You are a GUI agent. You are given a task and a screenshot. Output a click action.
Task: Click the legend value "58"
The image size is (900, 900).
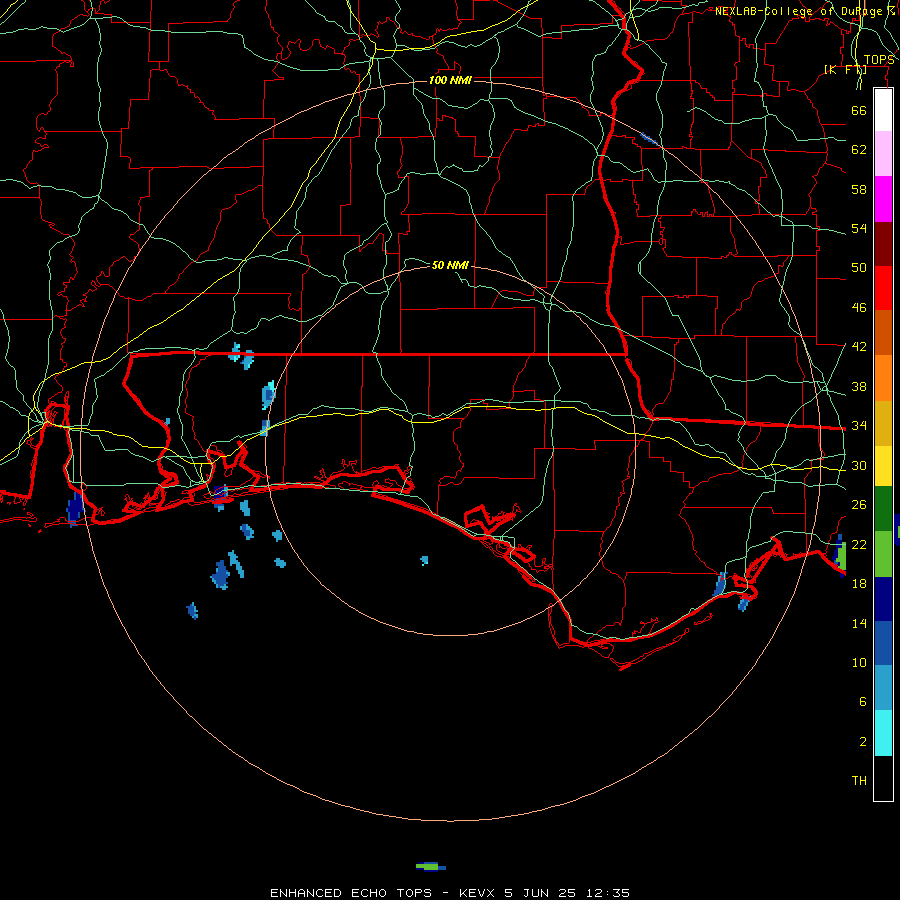click(x=859, y=189)
